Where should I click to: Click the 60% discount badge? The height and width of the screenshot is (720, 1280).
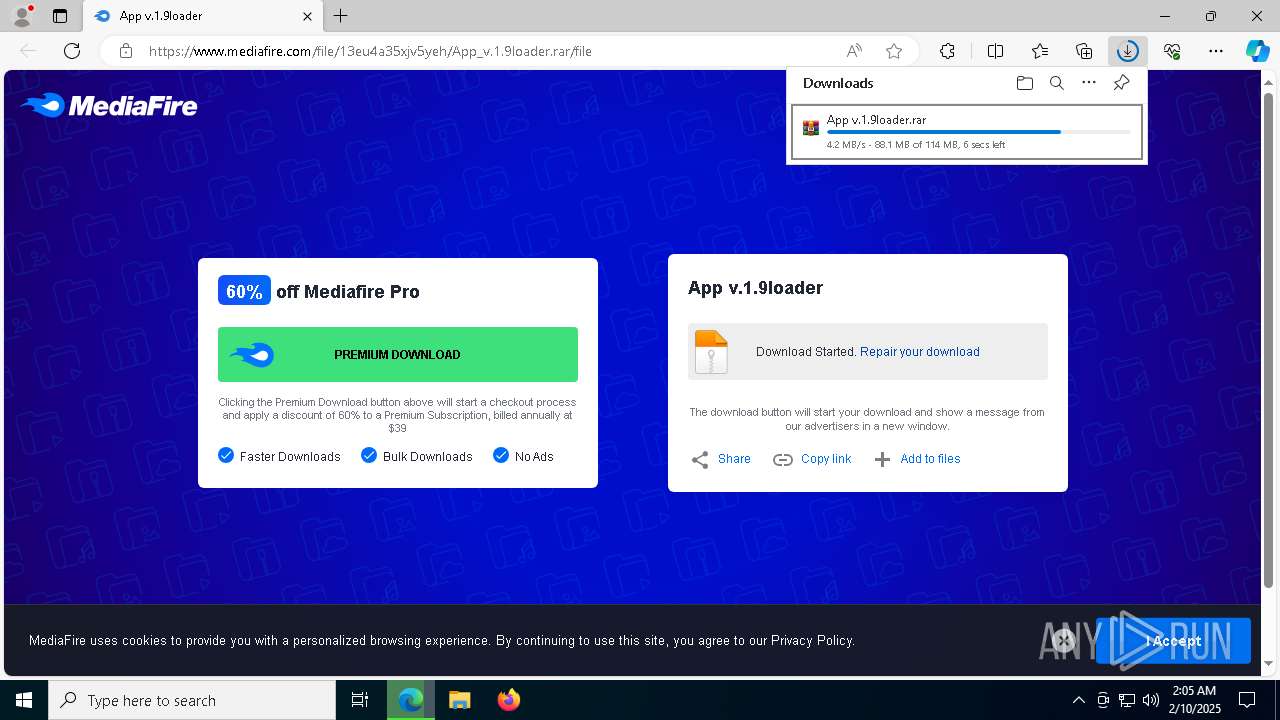pos(244,291)
